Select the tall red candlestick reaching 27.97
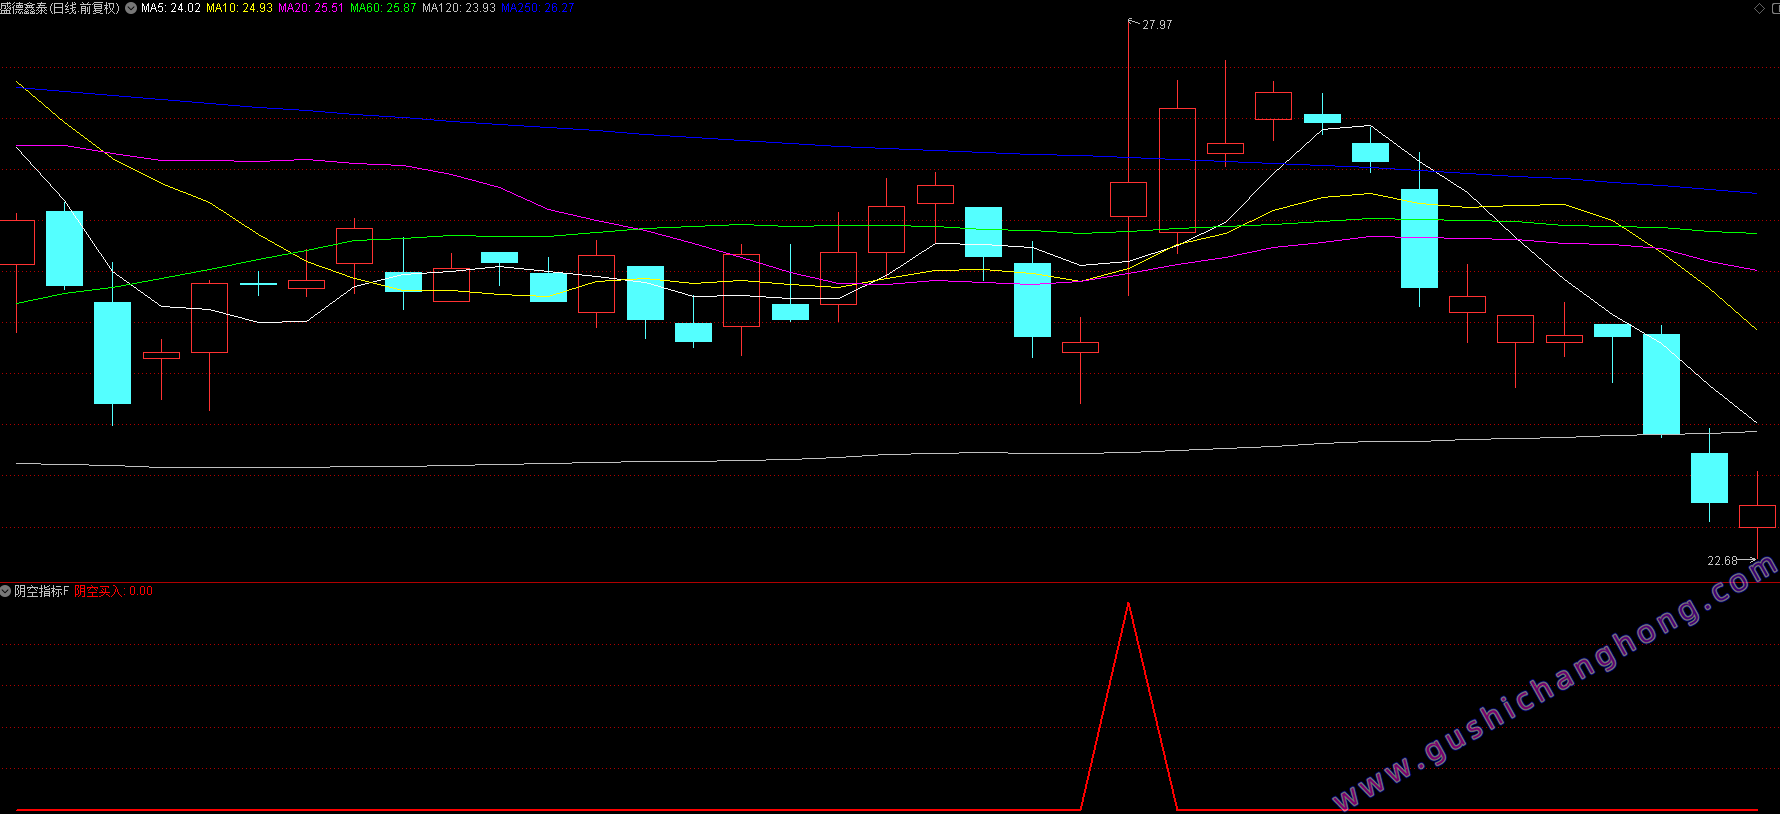Image resolution: width=1780 pixels, height=814 pixels. (x=1128, y=199)
